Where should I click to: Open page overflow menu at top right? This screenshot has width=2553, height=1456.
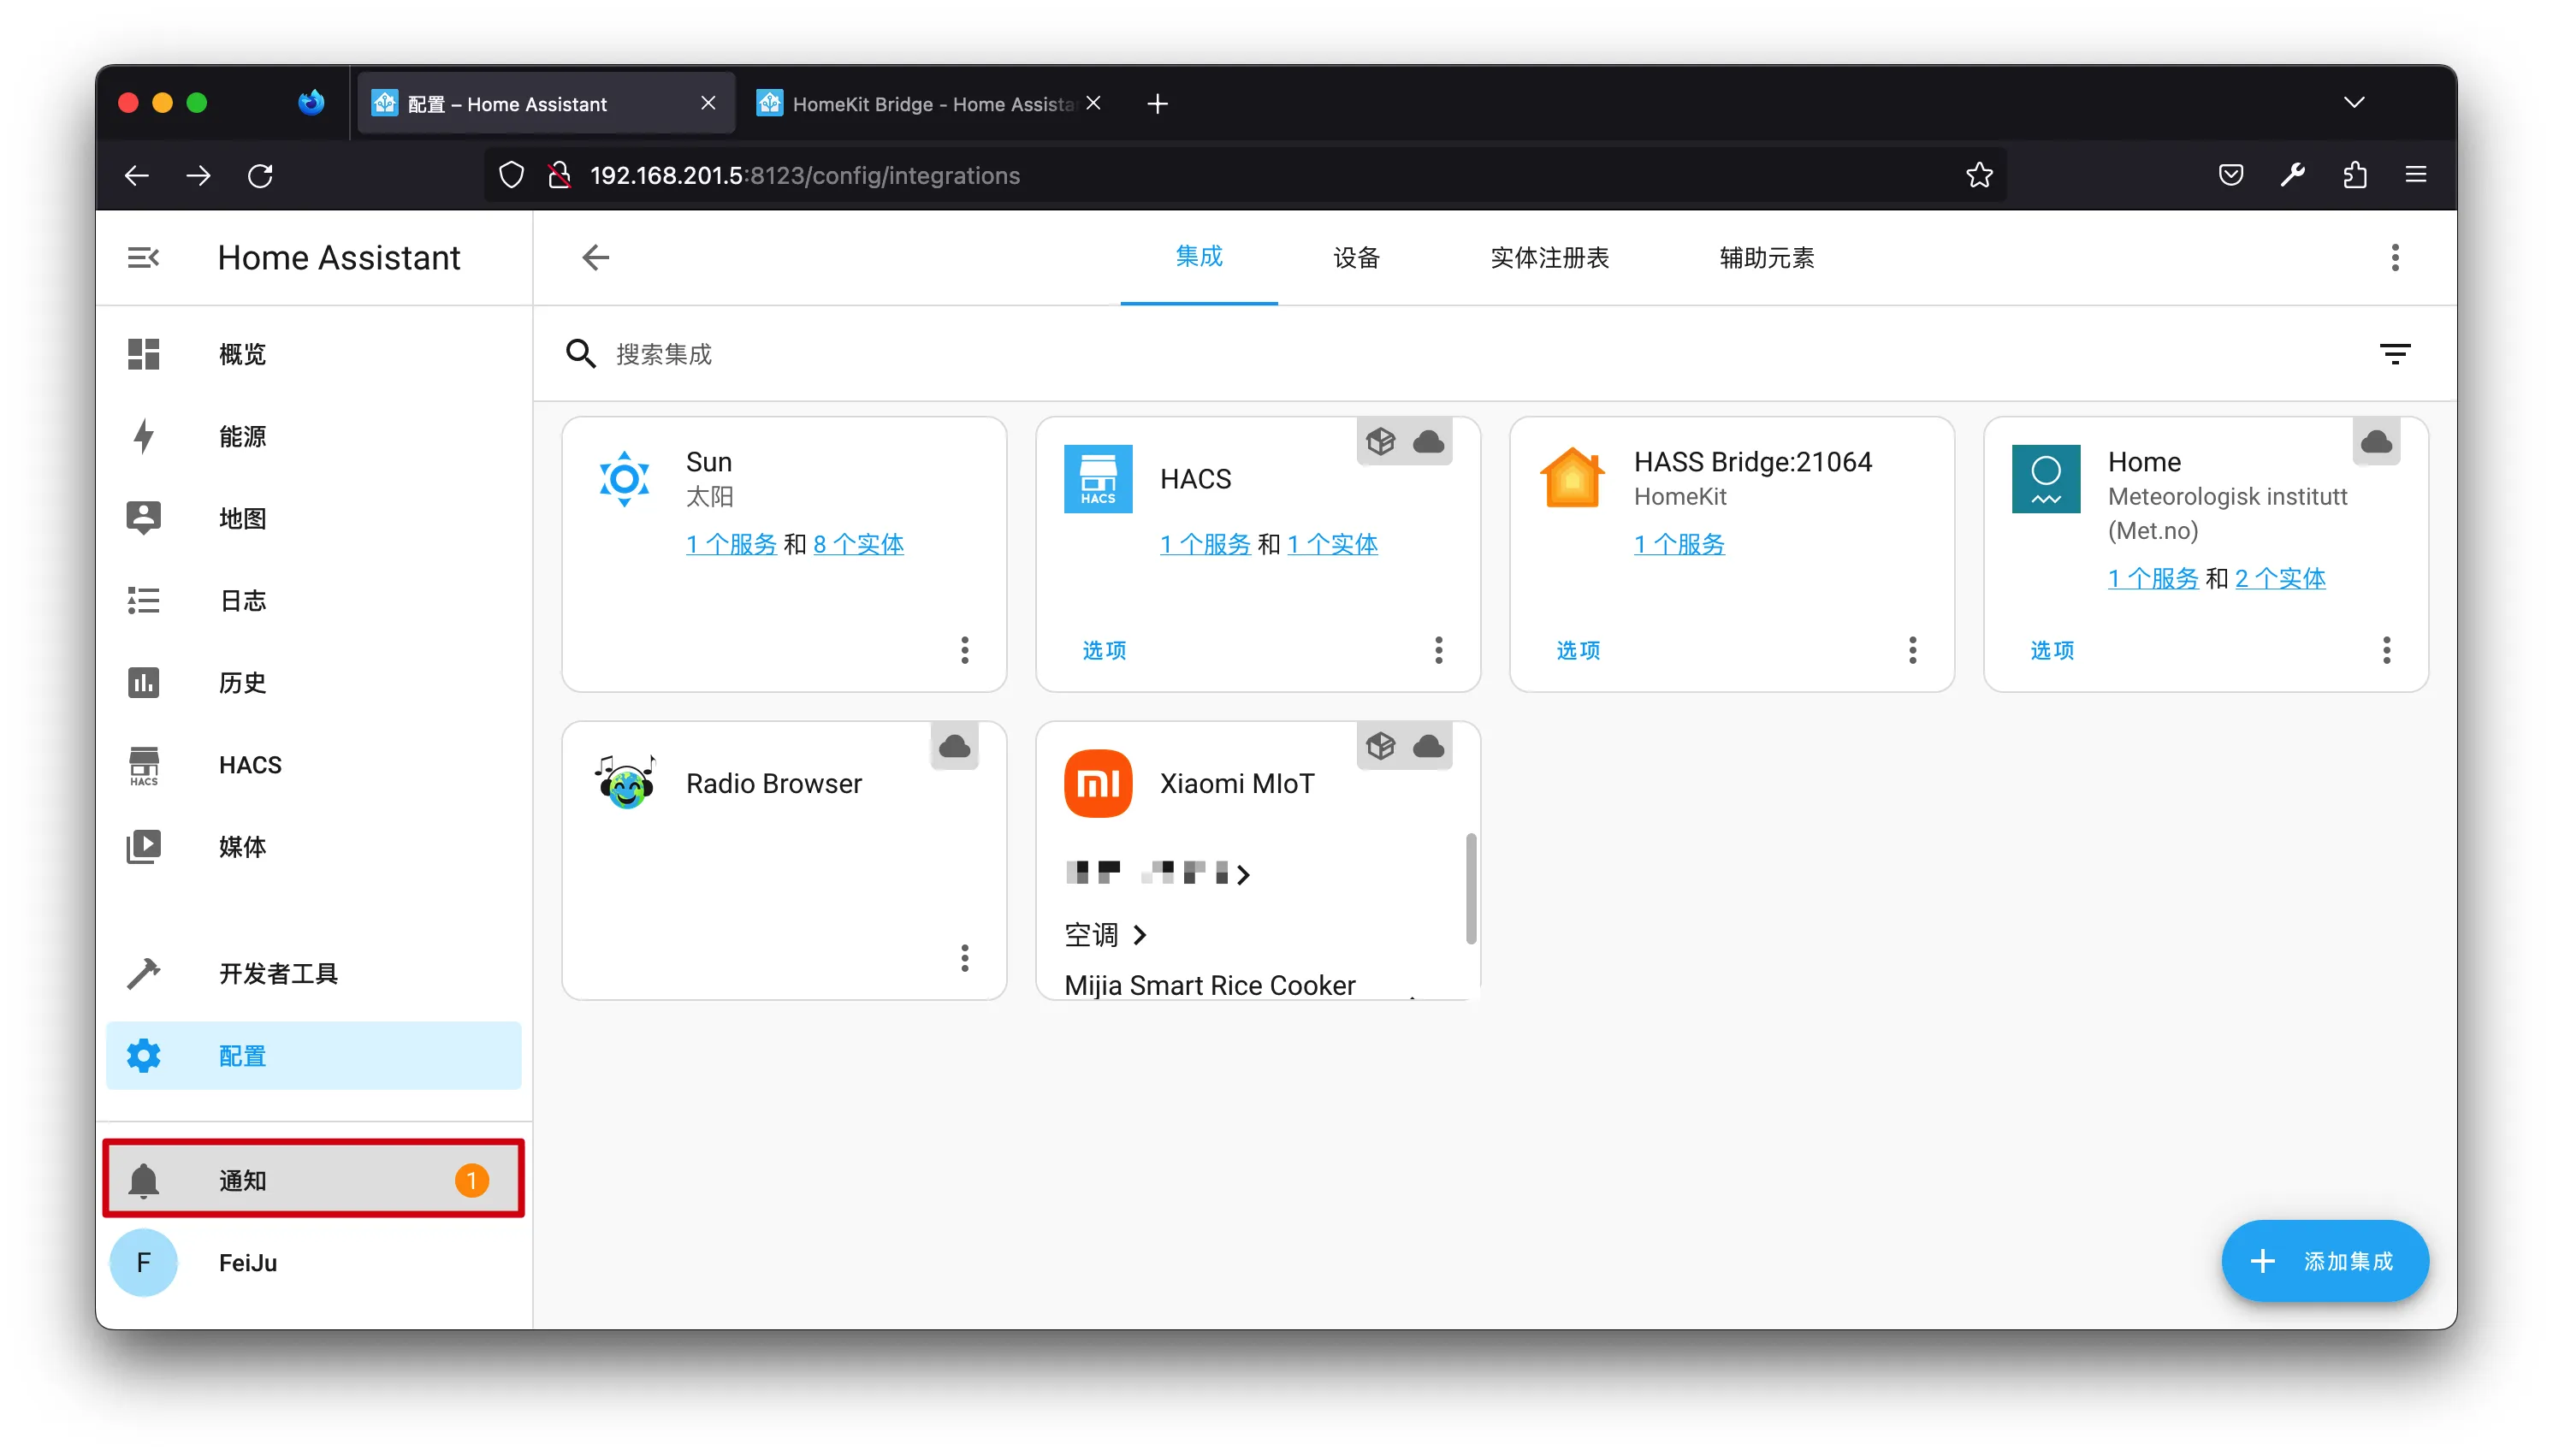point(2394,258)
